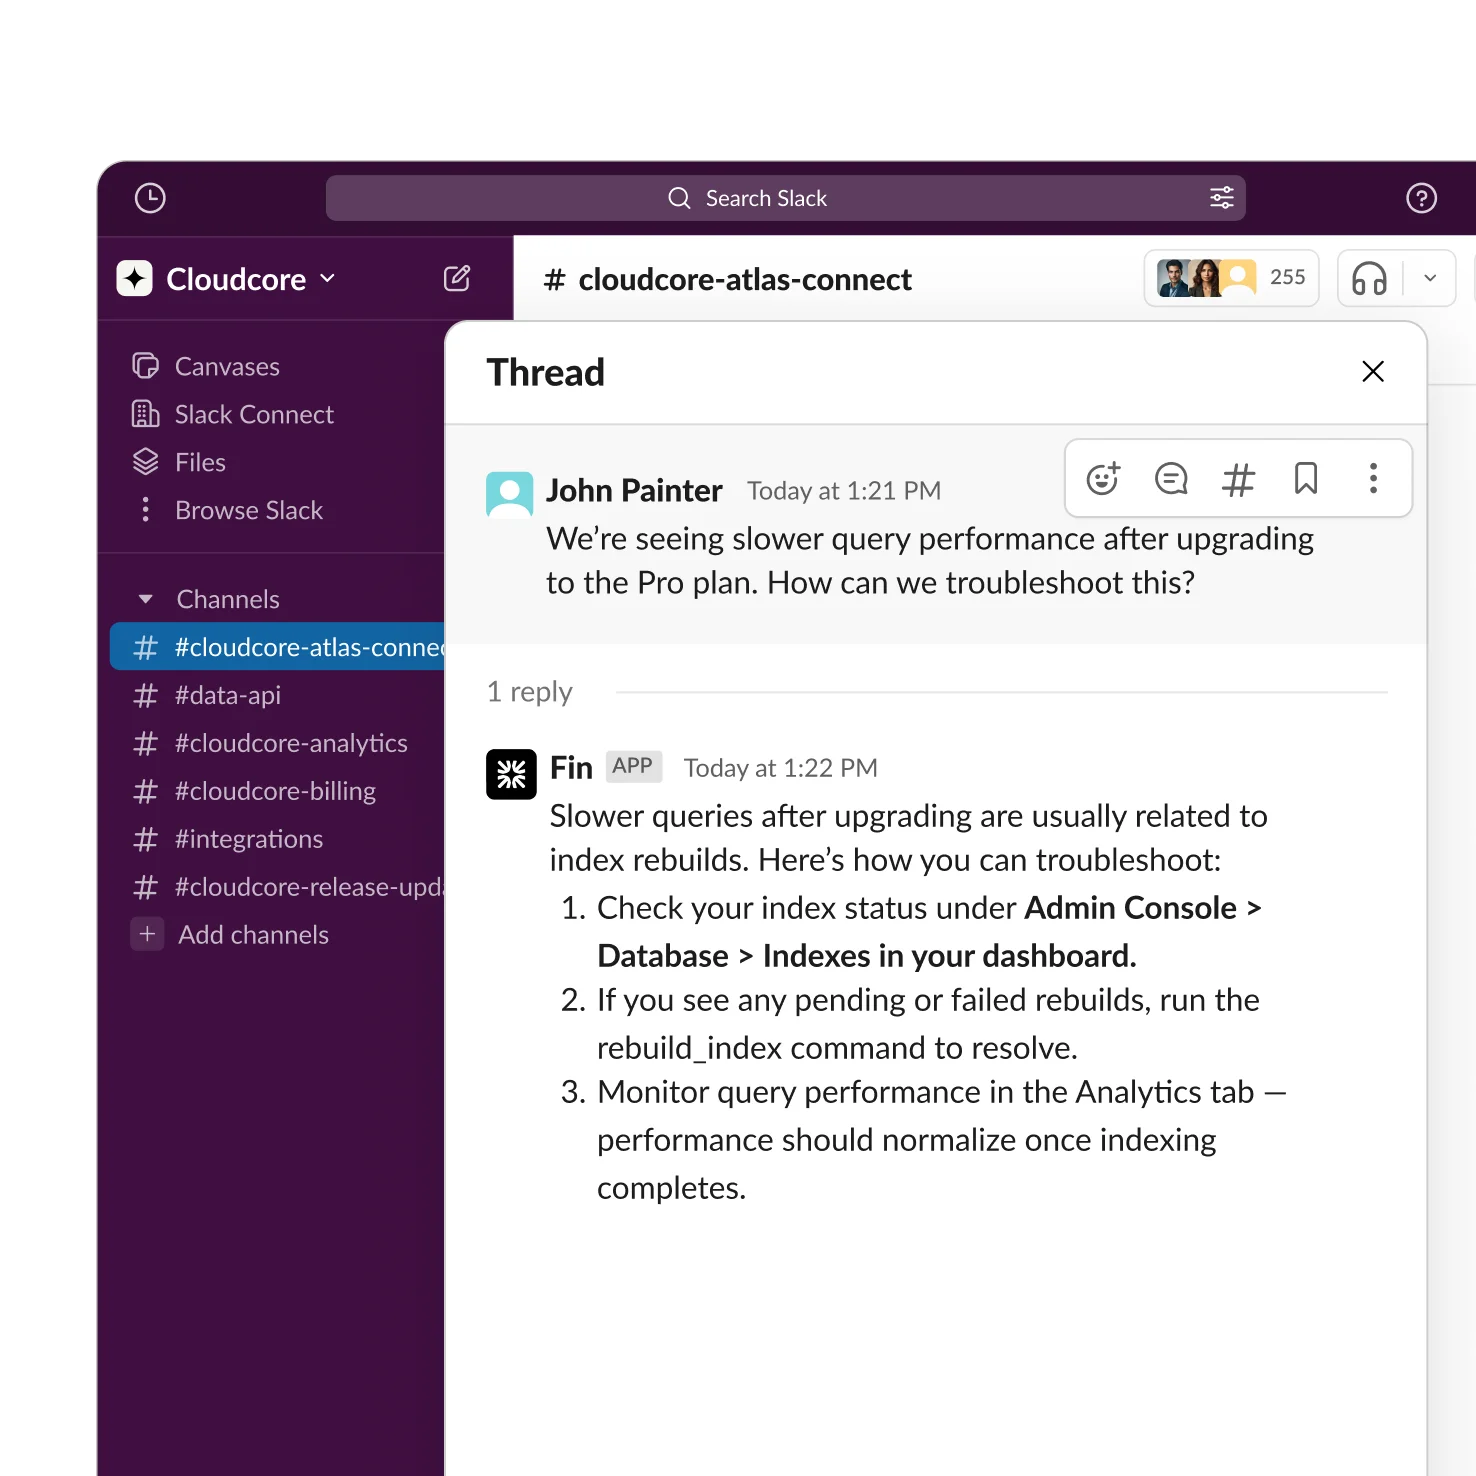Open Slack Connect in the sidebar
Screen dimensions: 1476x1476
click(x=253, y=415)
